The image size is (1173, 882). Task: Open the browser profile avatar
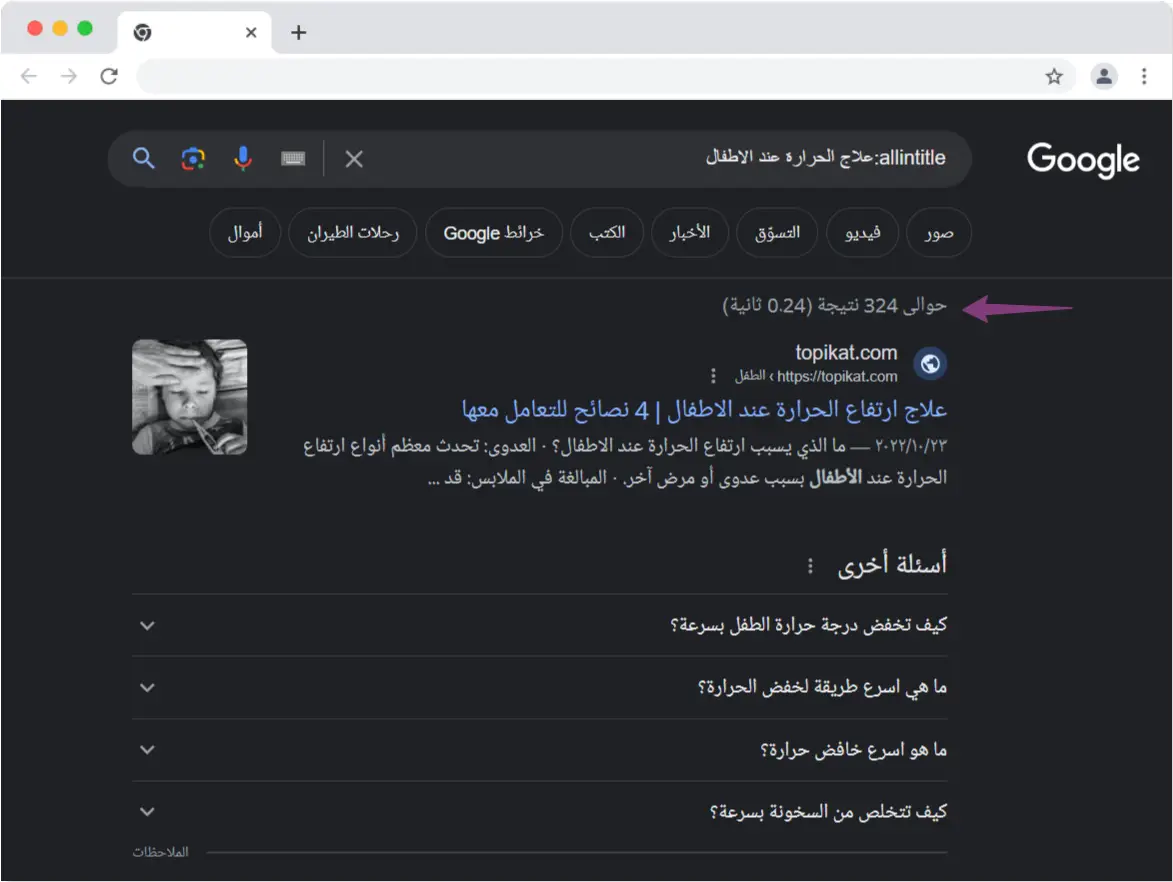tap(1103, 75)
